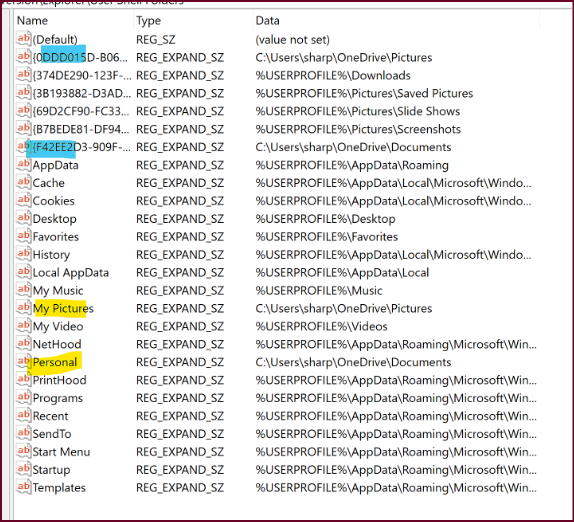Click the string icon beside Personal

pos(24,362)
